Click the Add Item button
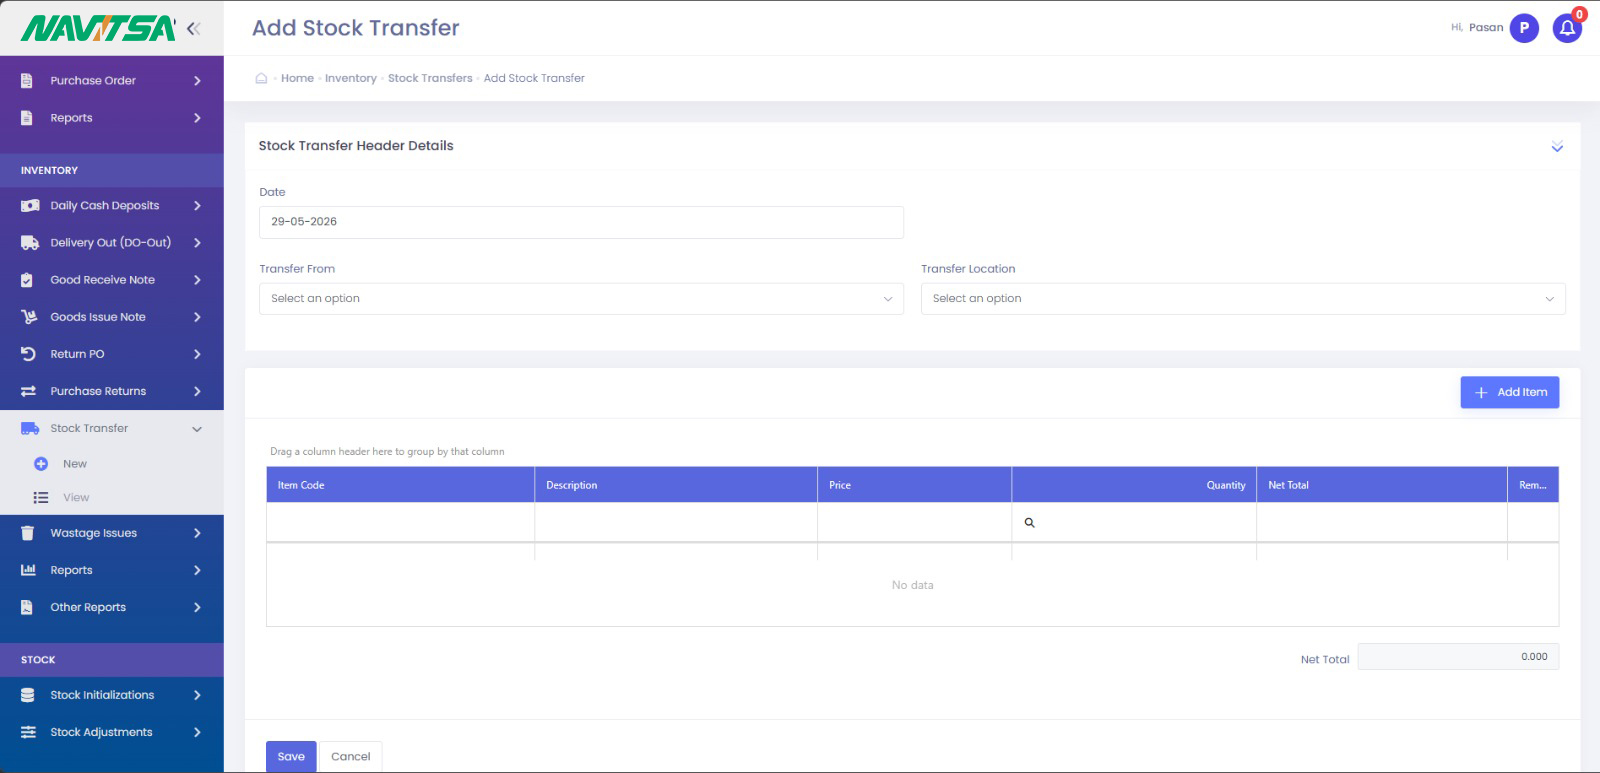 tap(1510, 392)
